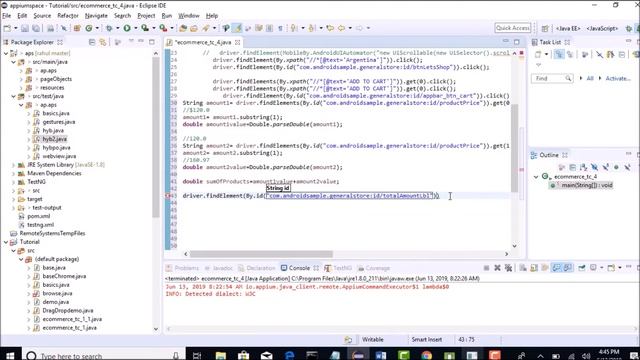Toggle the Mark Occurrences highlighter icon
640x360 pixels.
(237, 28)
